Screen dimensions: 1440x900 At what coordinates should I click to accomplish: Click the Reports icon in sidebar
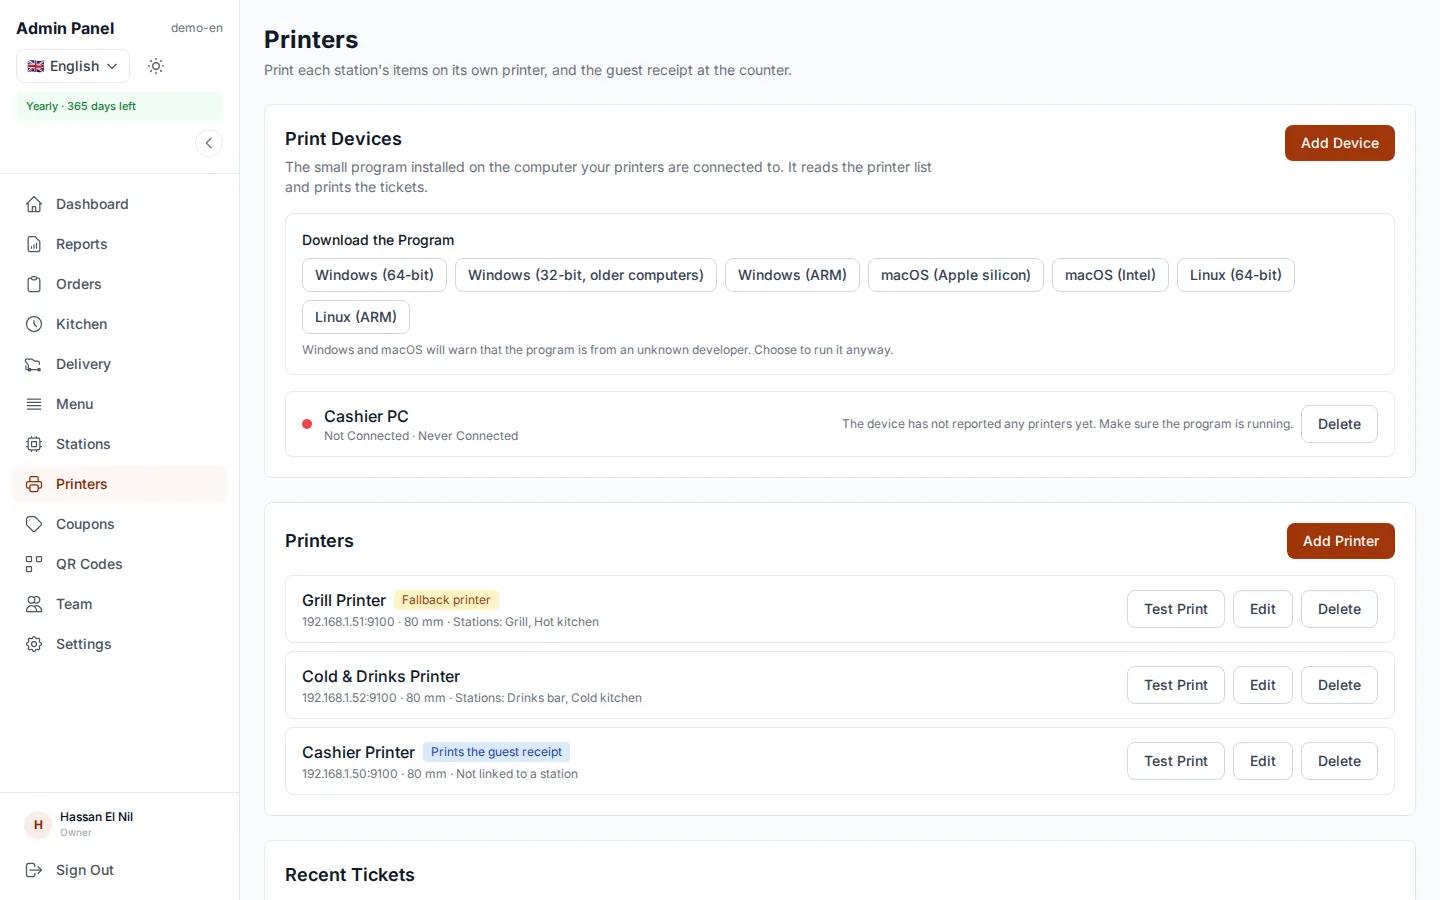[x=34, y=244]
